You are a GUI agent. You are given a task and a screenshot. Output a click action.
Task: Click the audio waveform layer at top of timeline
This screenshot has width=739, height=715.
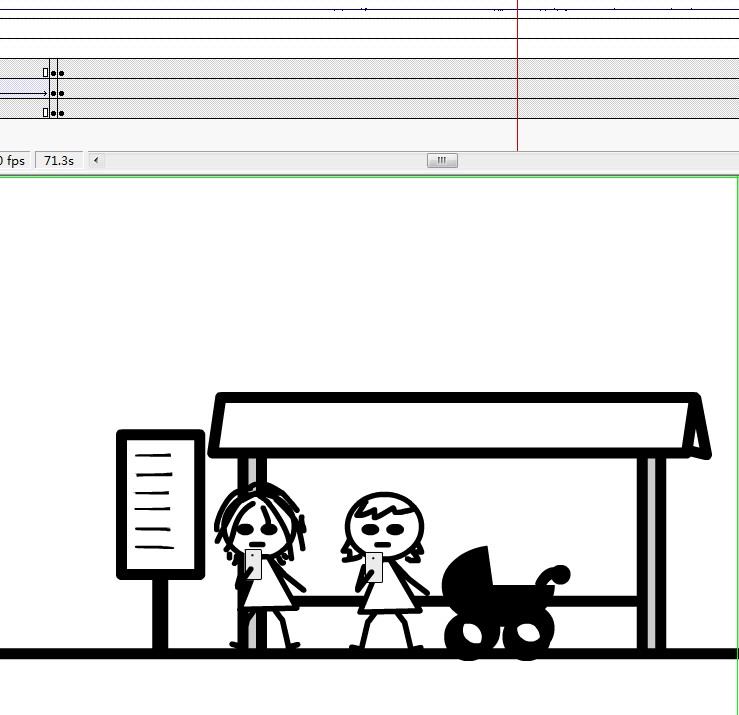(370, 9)
